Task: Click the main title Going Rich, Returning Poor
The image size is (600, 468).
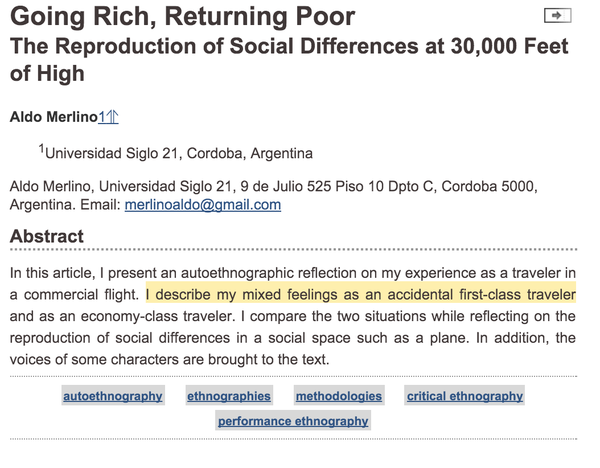Action: pyautogui.click(x=183, y=16)
